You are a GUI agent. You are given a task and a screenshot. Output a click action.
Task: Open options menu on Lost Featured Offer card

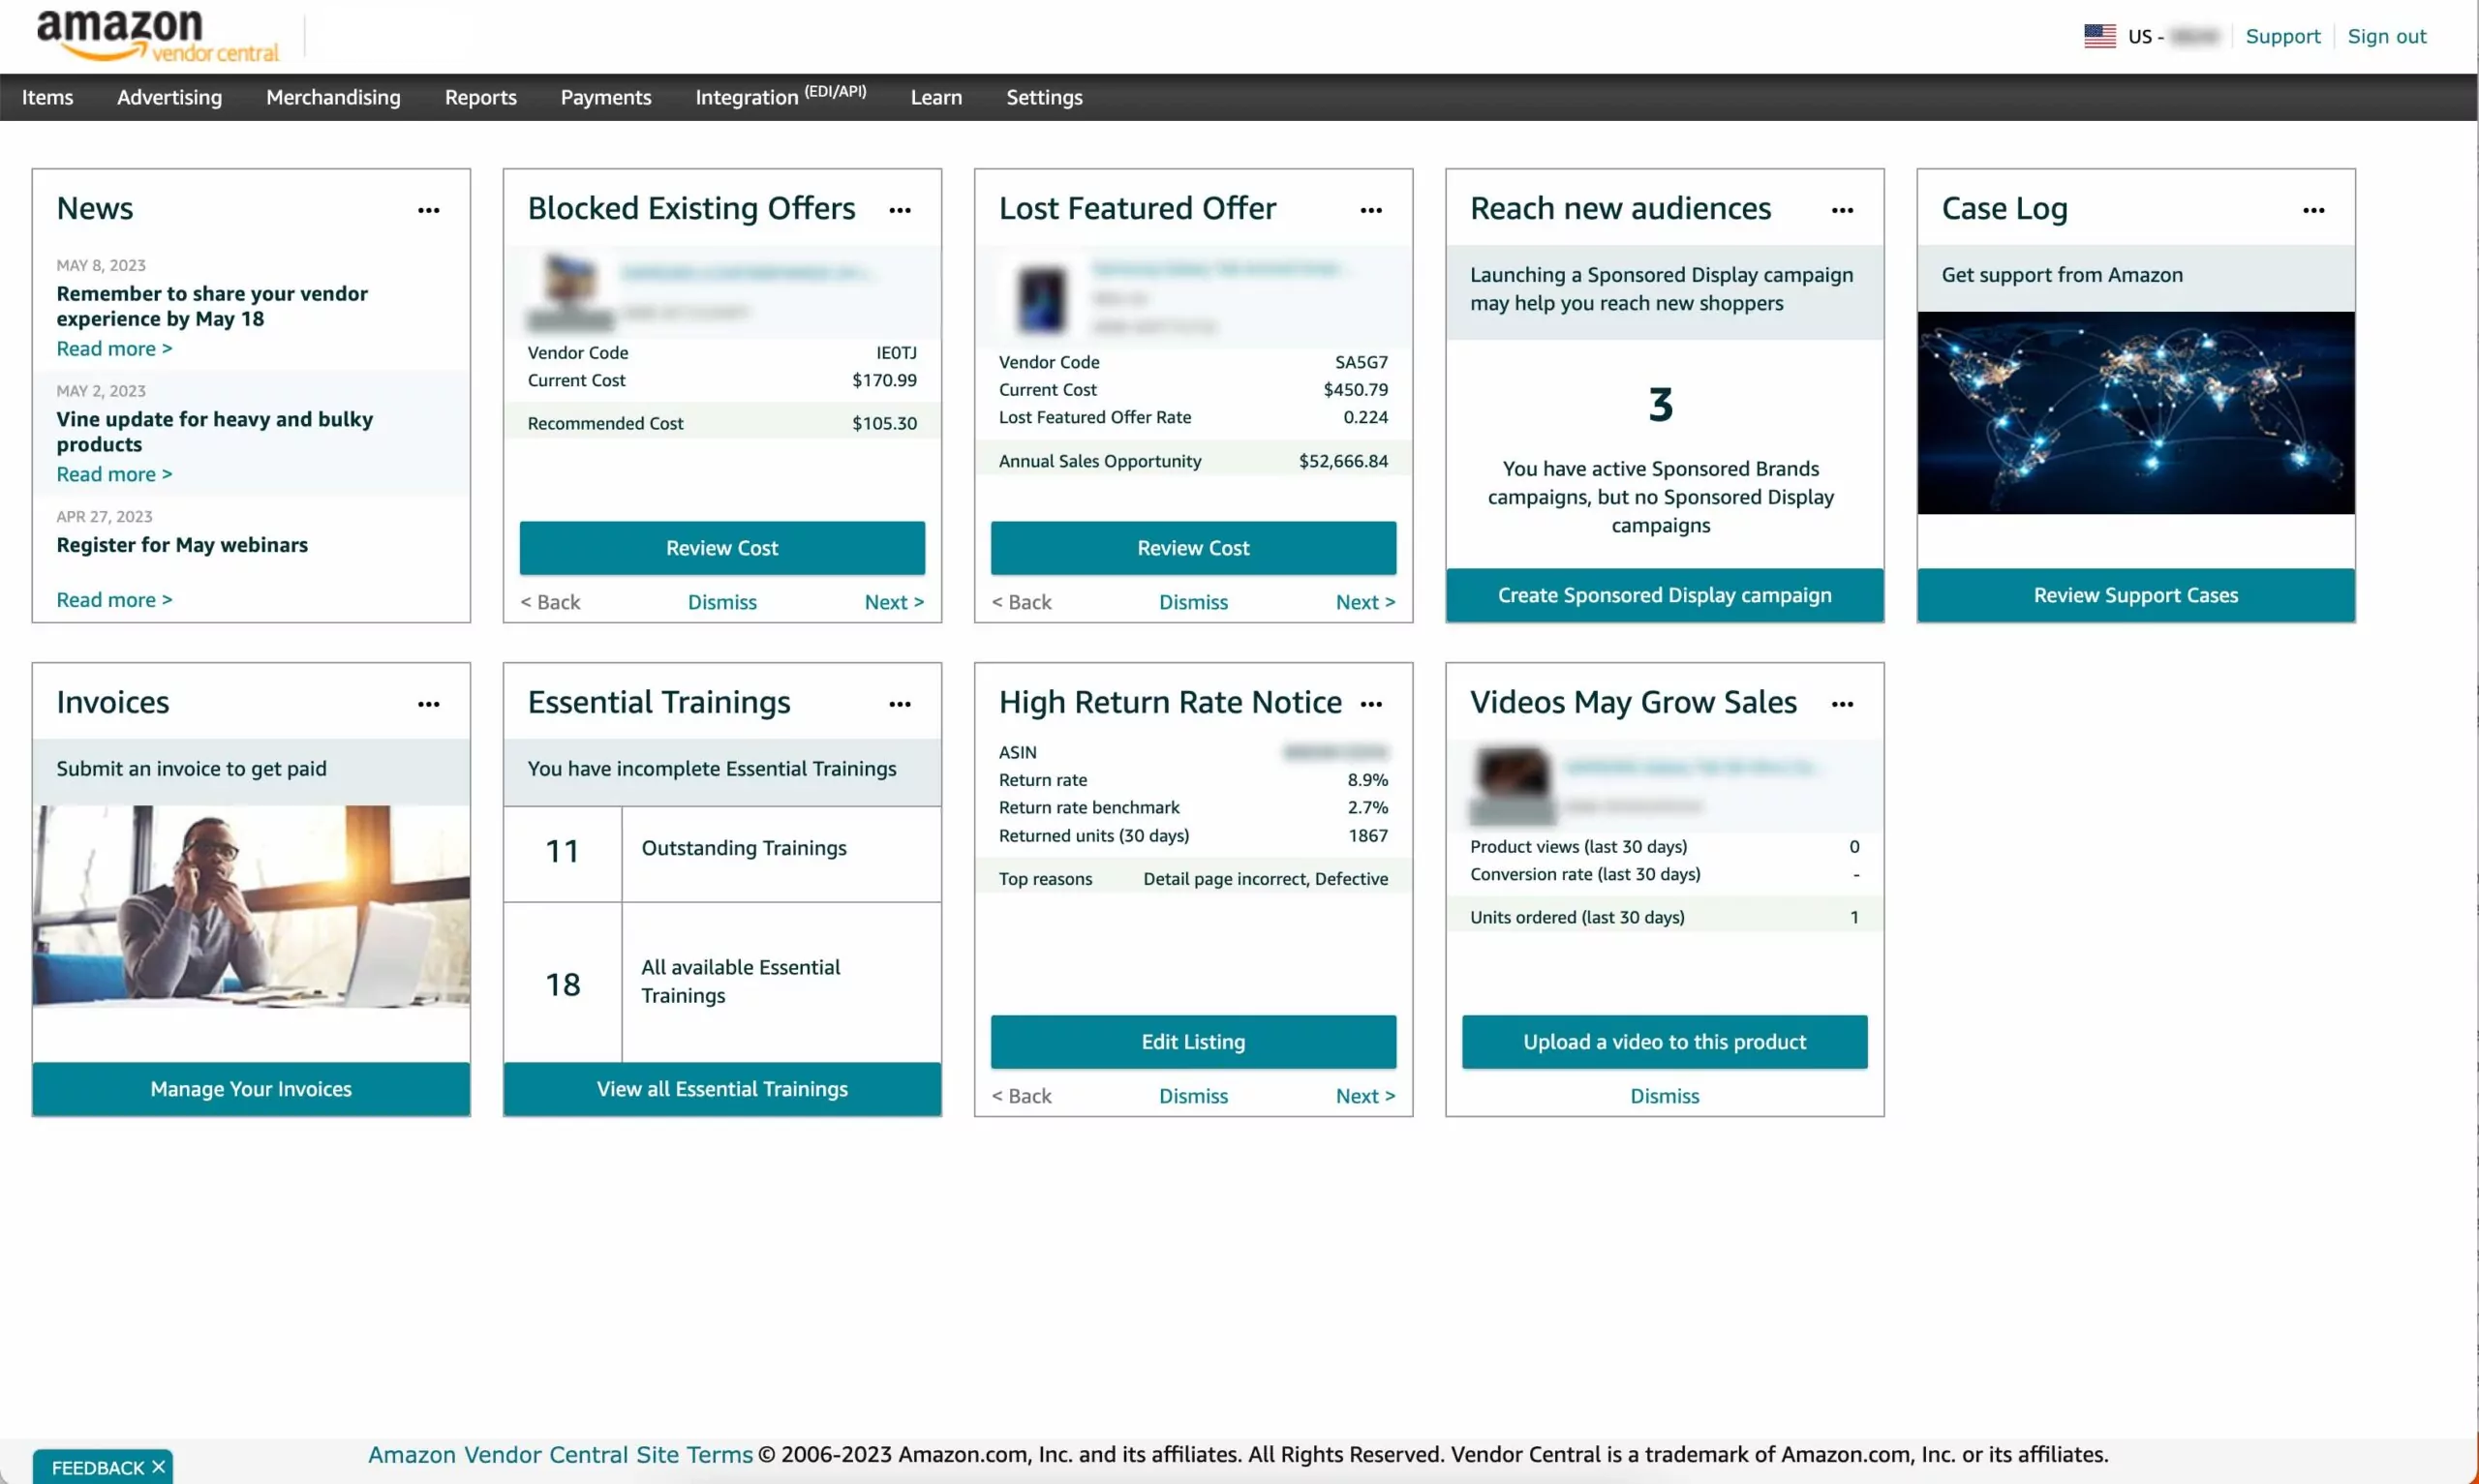pyautogui.click(x=1371, y=210)
